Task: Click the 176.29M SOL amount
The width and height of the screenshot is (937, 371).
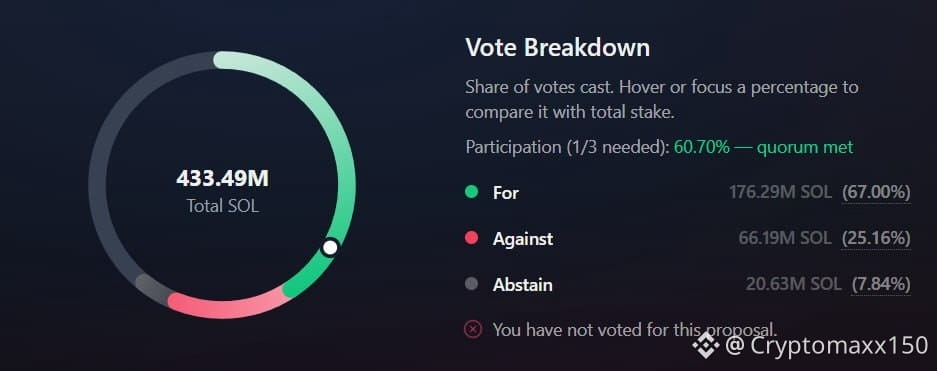Action: (780, 192)
